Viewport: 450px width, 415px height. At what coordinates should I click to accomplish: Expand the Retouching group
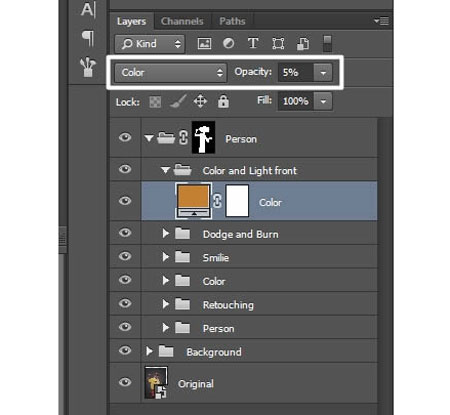tap(165, 304)
